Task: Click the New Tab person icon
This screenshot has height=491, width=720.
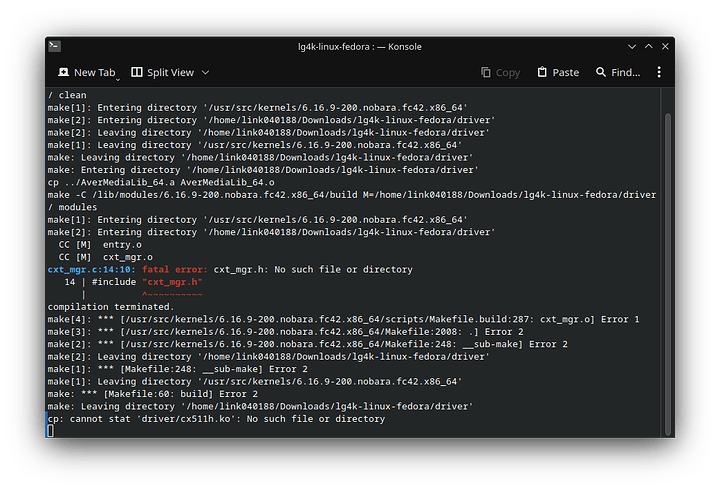Action: point(63,73)
